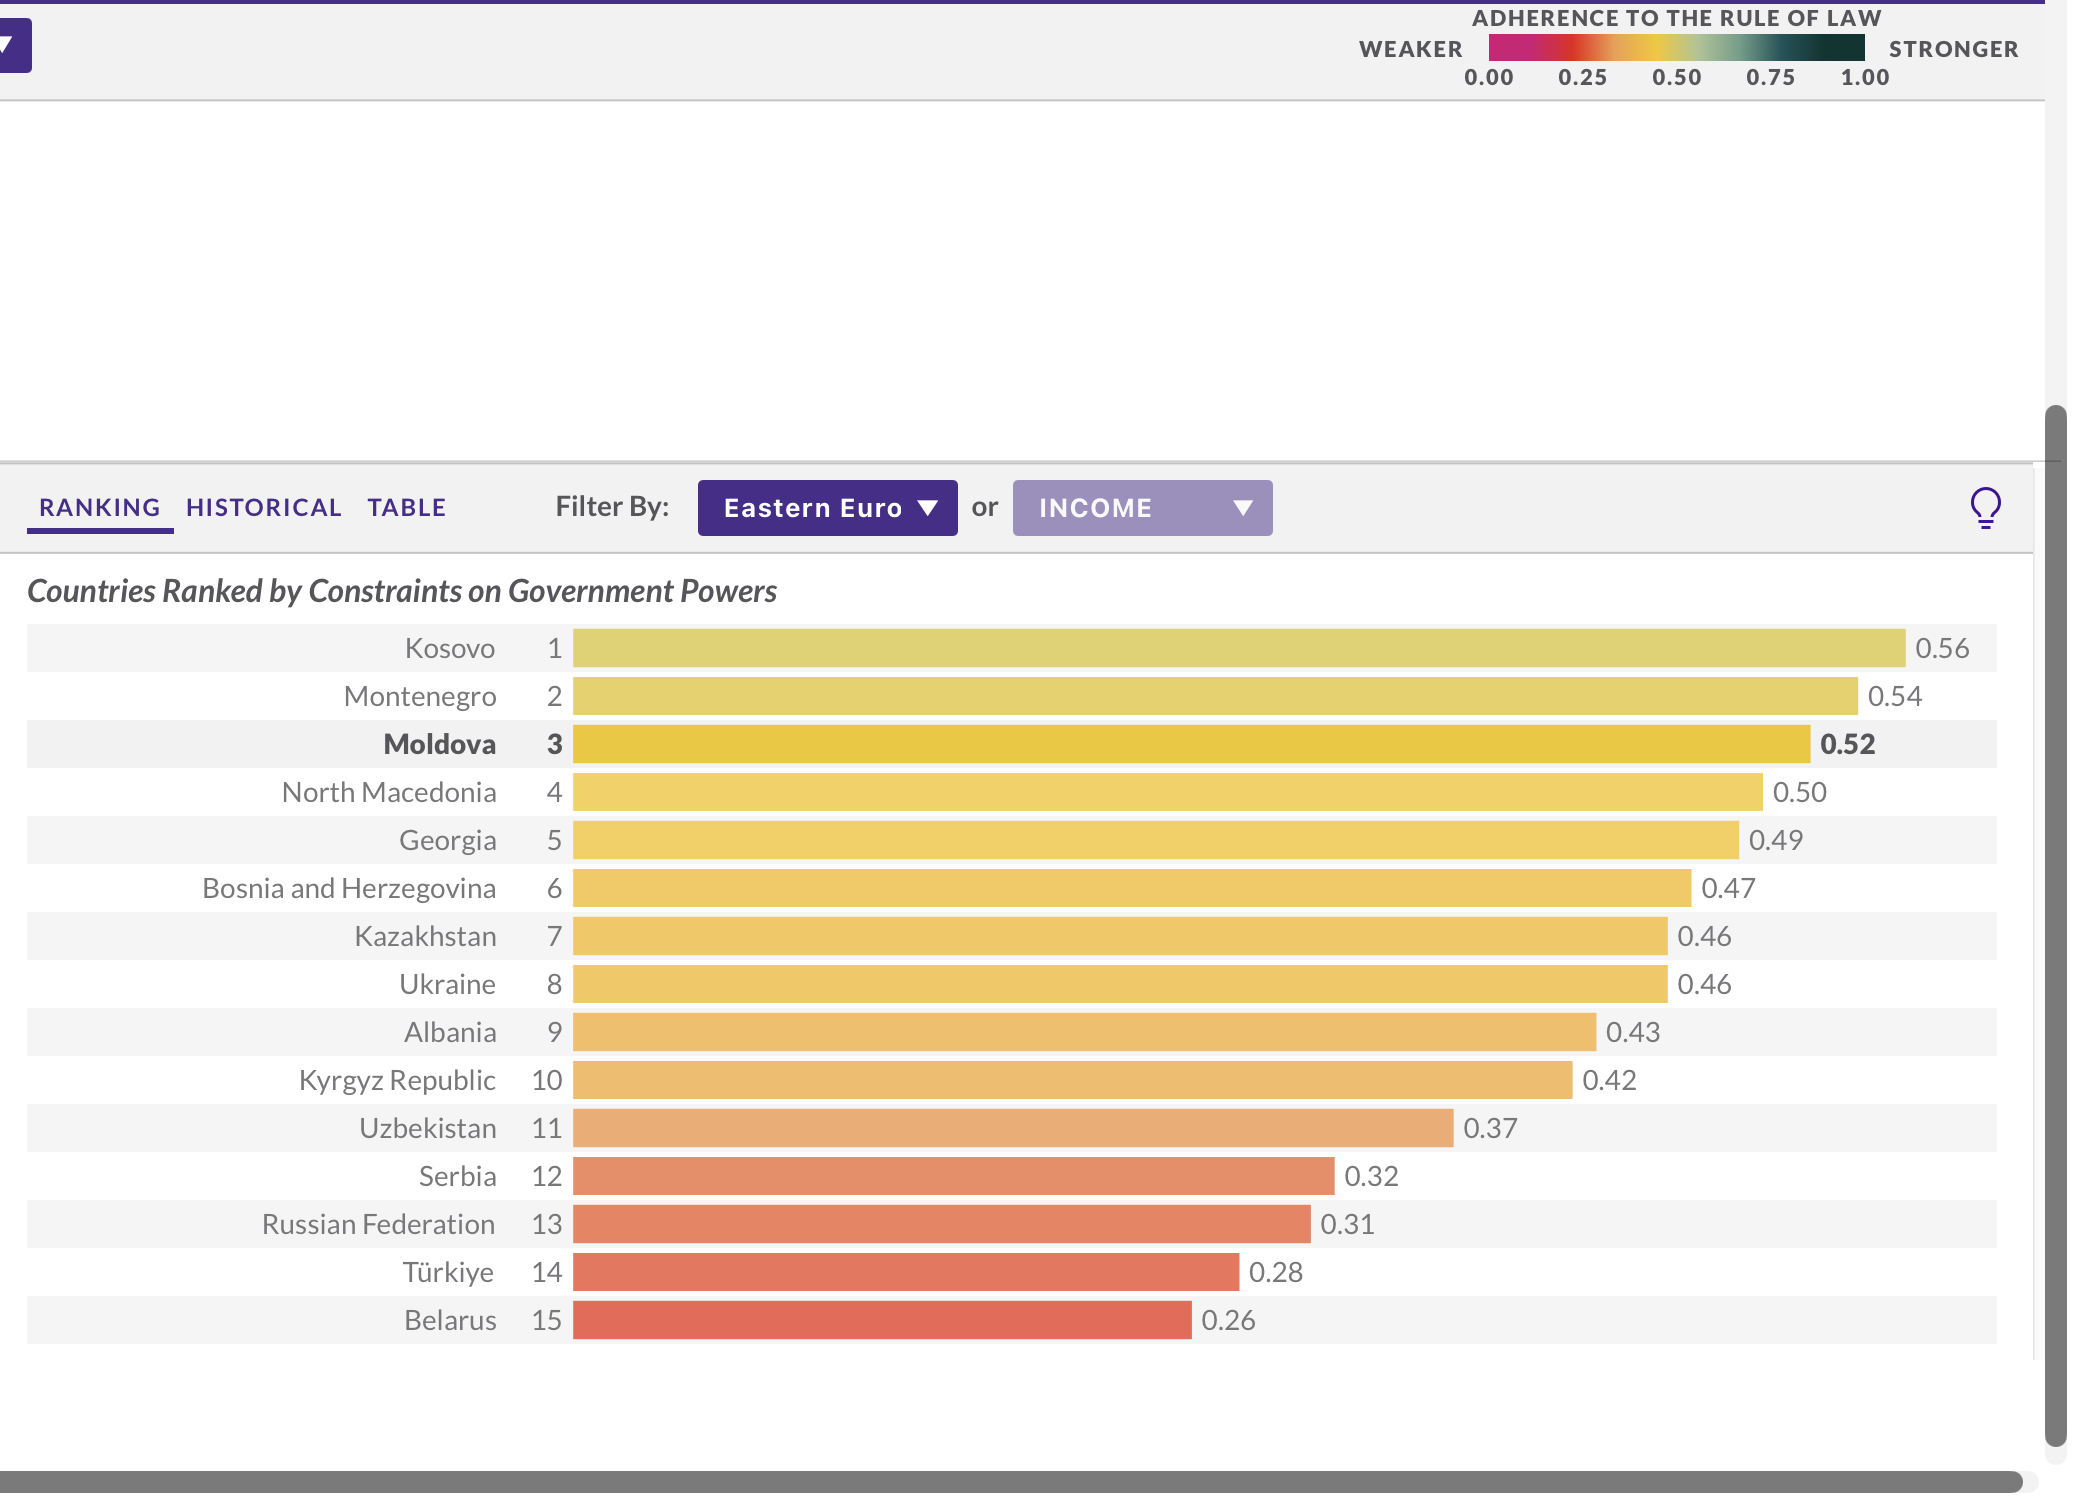Open the INCOME filter dropdown
This screenshot has height=1499, width=2073.
(x=1141, y=508)
